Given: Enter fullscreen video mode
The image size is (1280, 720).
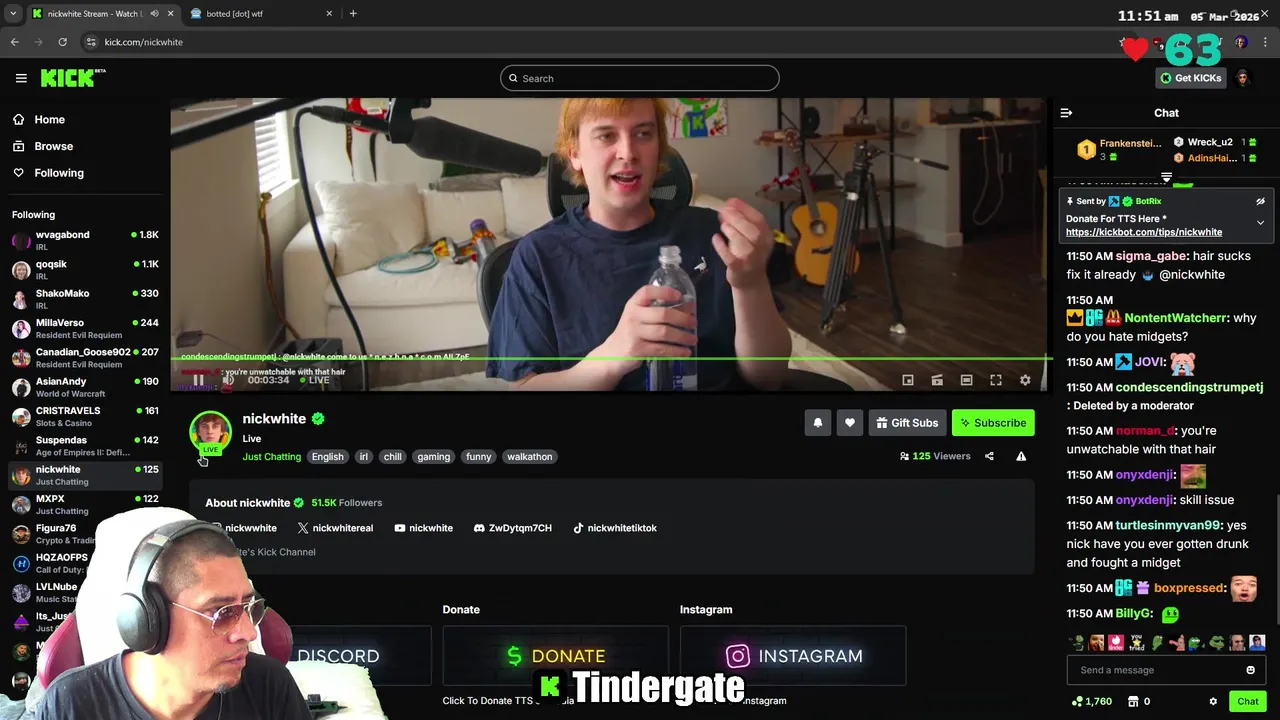Looking at the screenshot, I should click(996, 380).
